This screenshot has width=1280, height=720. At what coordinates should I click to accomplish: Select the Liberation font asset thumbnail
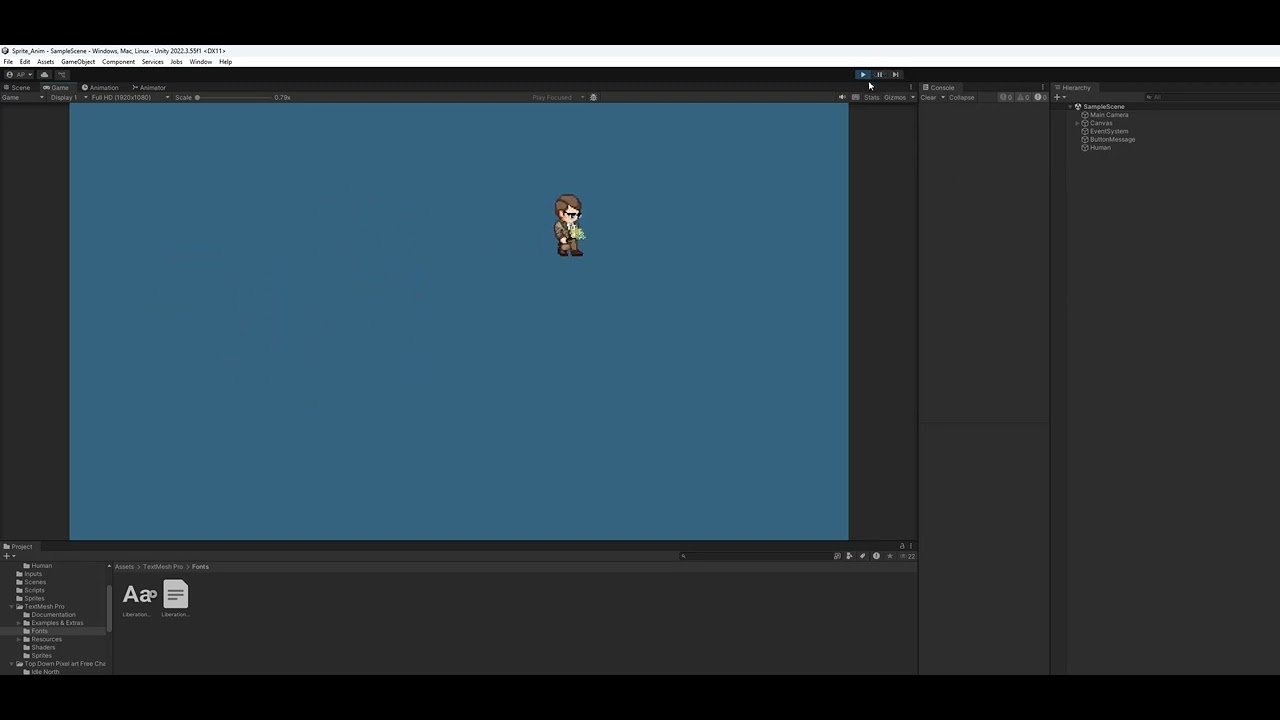tap(139, 595)
